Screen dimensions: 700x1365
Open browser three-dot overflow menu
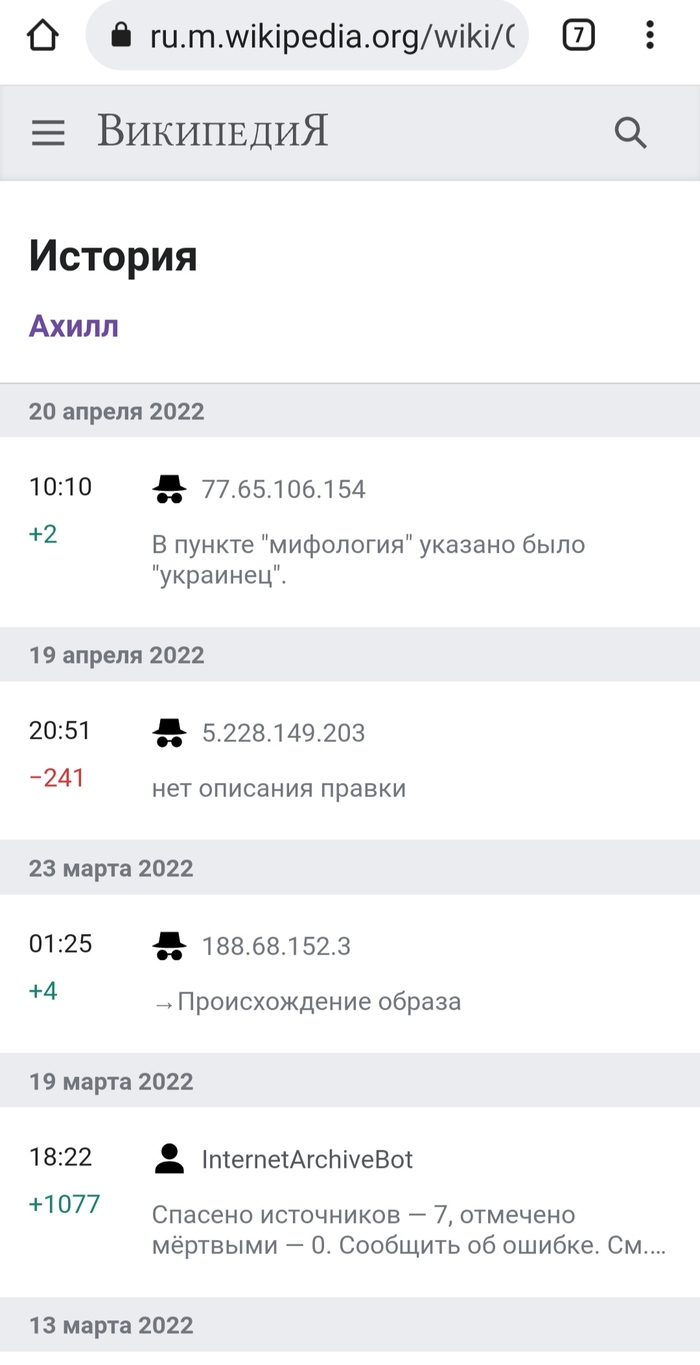tap(650, 36)
